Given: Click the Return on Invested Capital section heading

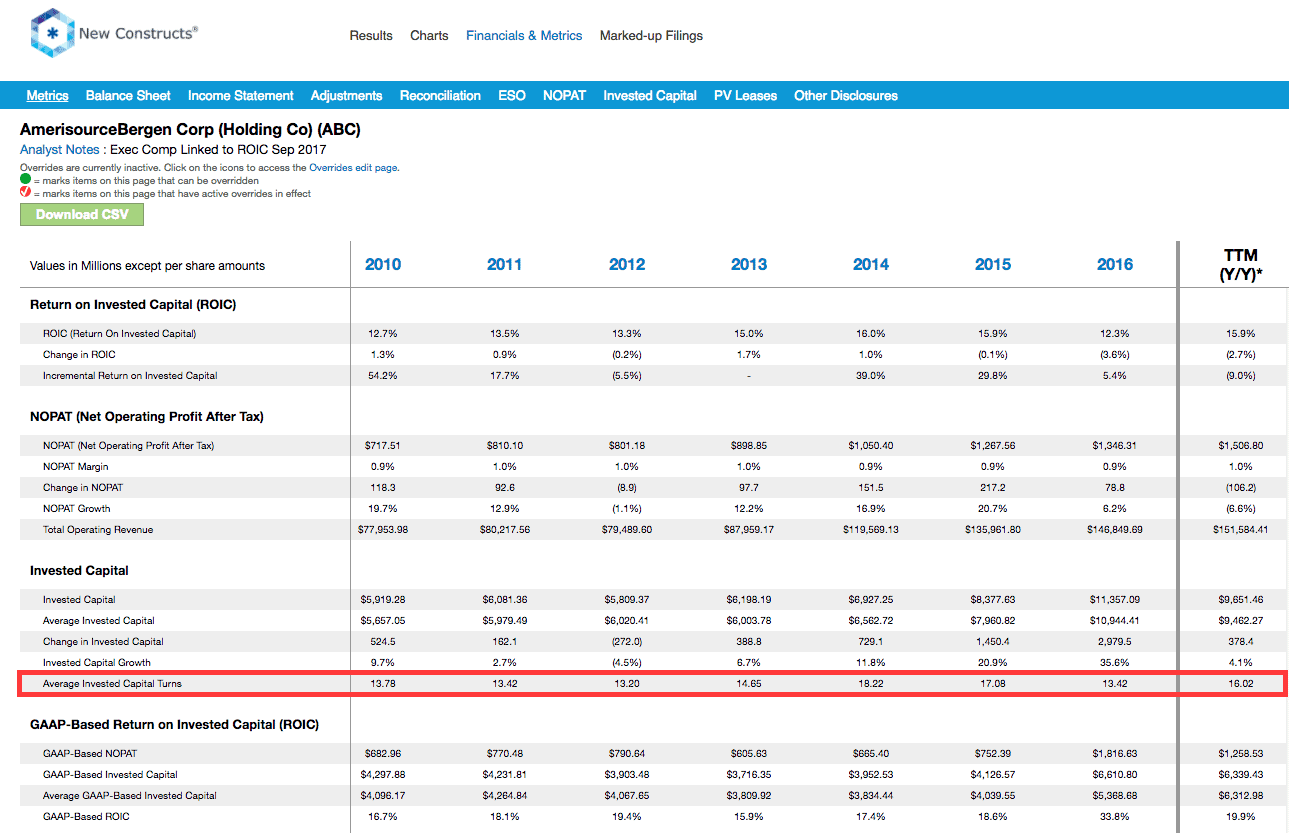Looking at the screenshot, I should click(x=133, y=304).
